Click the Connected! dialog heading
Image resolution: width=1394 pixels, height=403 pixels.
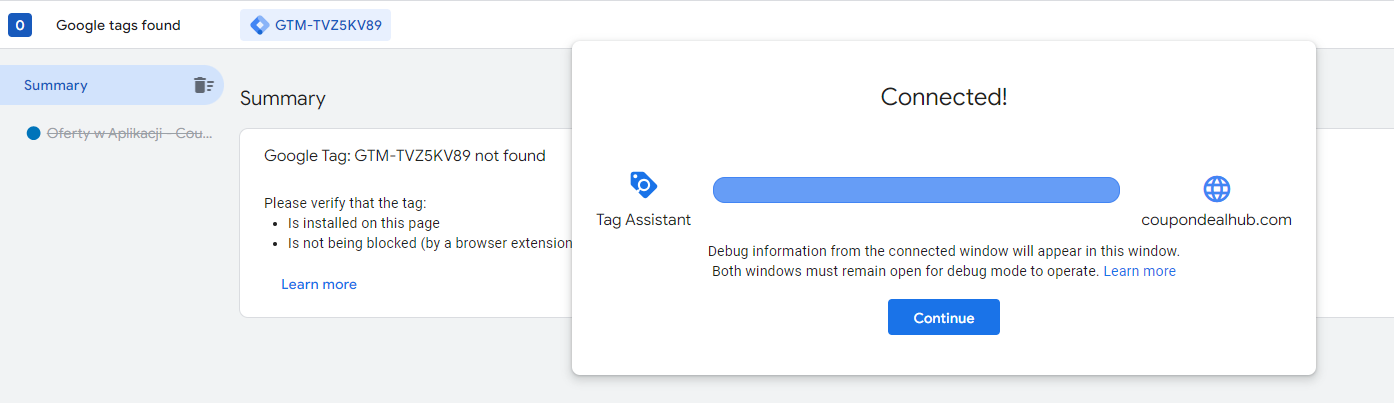(x=944, y=97)
